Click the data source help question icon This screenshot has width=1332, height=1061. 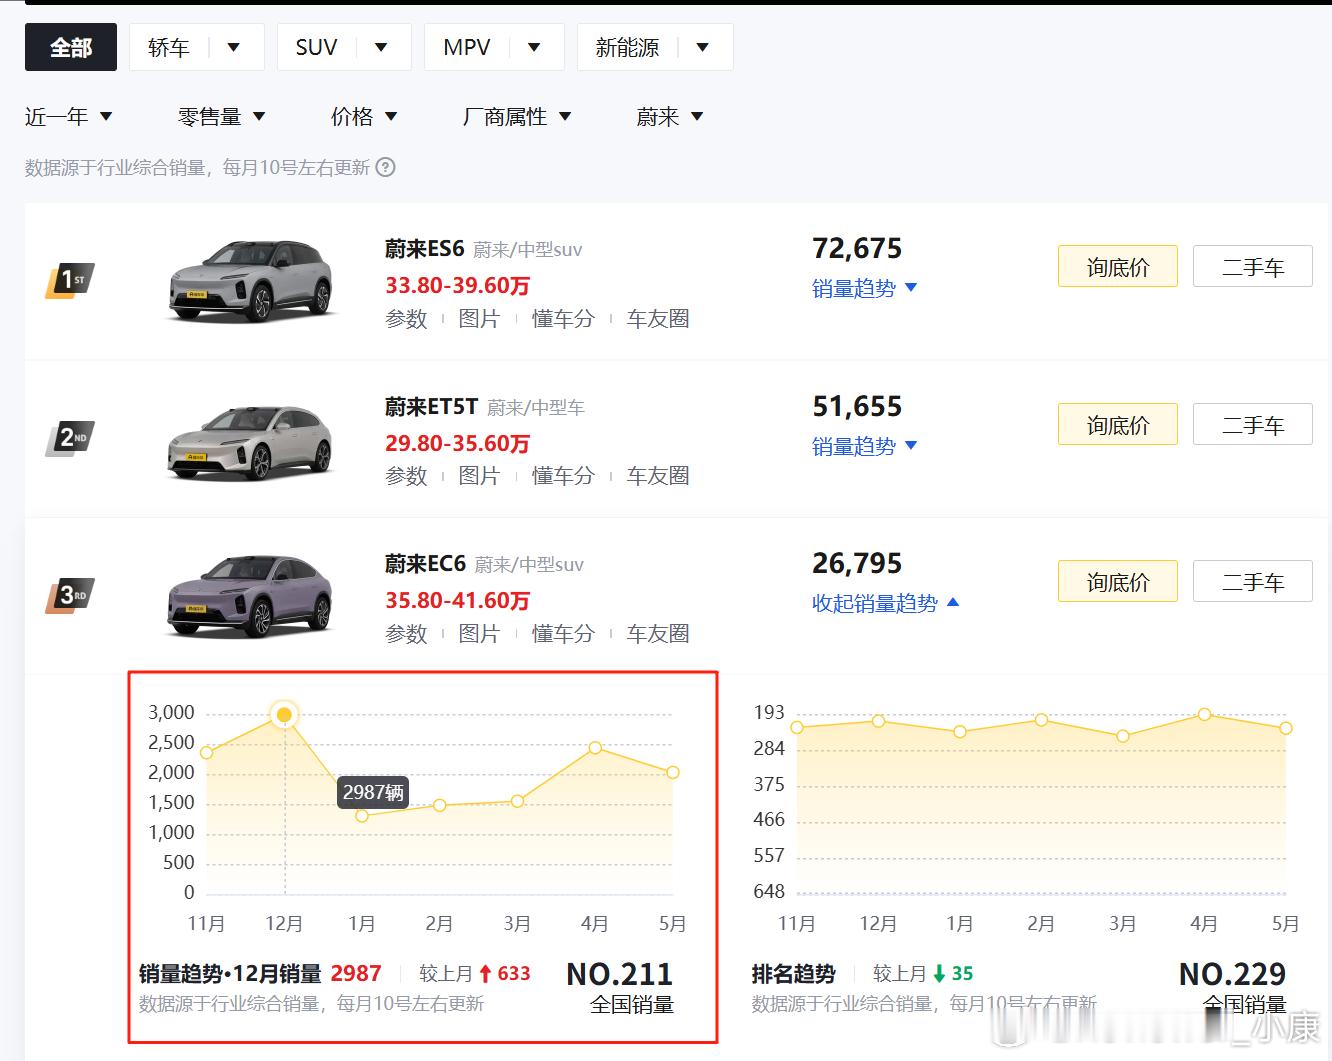click(385, 167)
